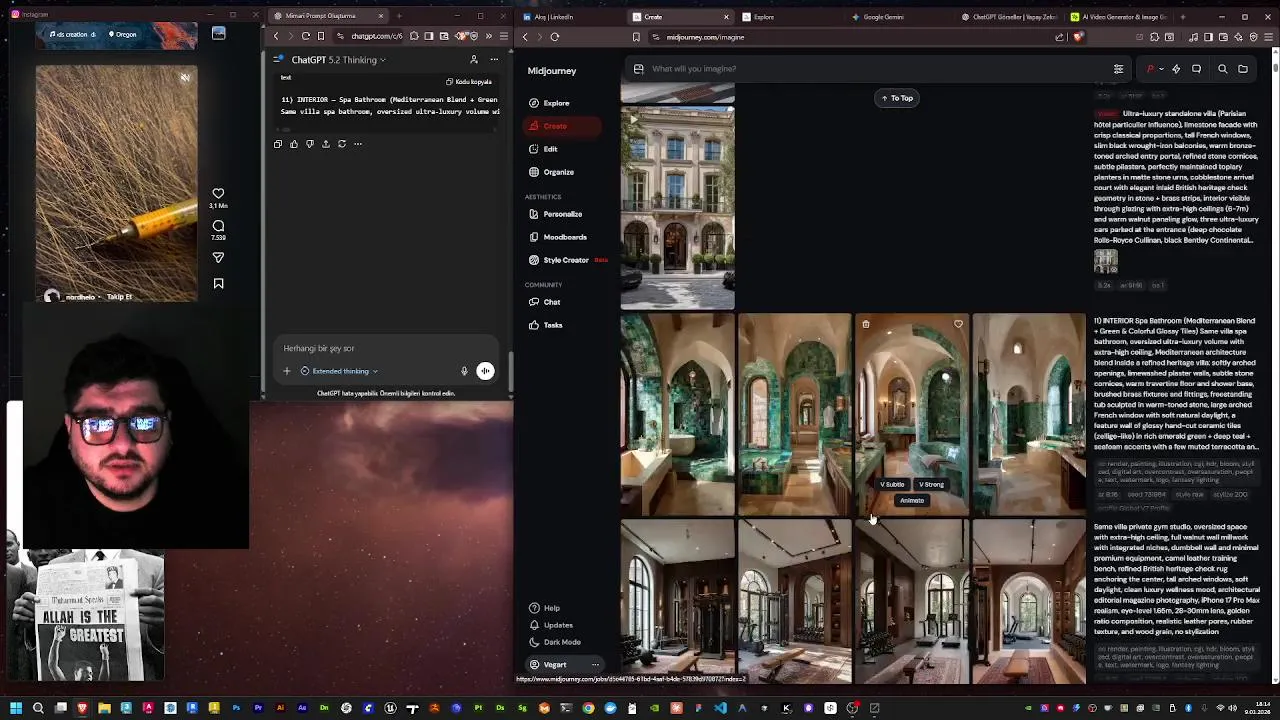Open the ChatGPT sidebar menu icon
The width and height of the screenshot is (1280, 720).
pos(278,60)
